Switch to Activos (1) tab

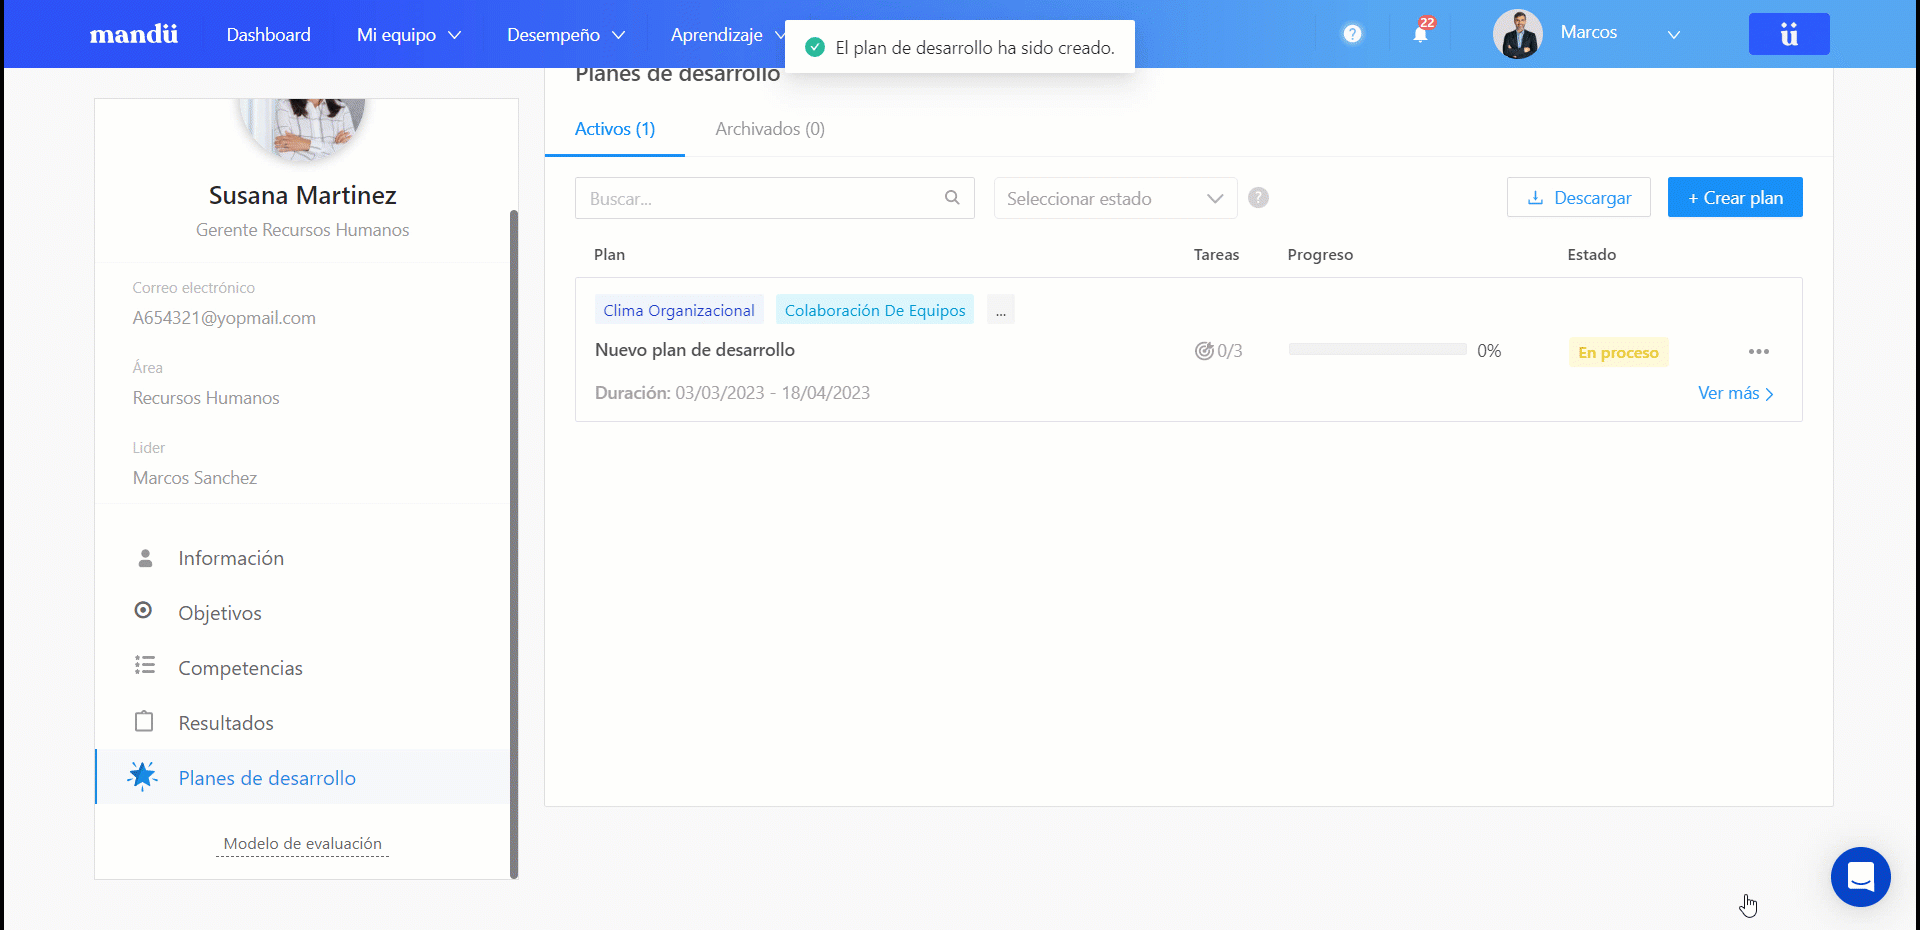click(x=615, y=129)
